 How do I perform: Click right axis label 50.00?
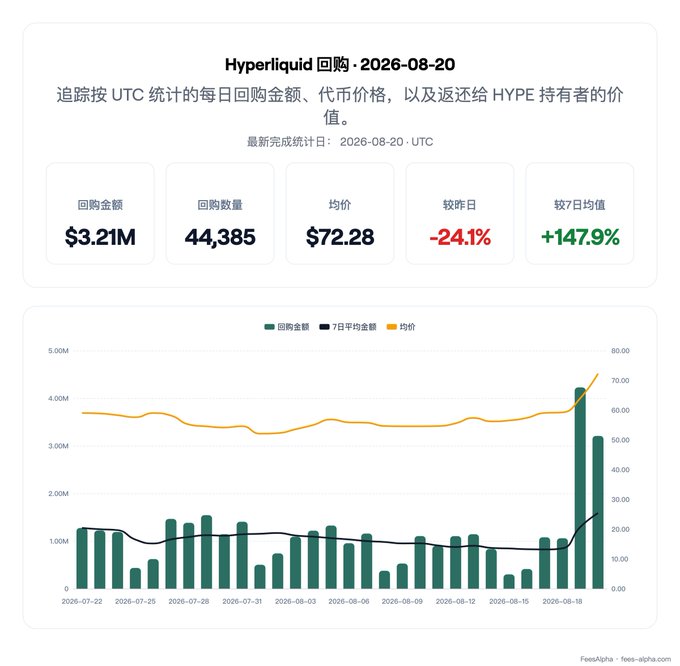coord(620,440)
